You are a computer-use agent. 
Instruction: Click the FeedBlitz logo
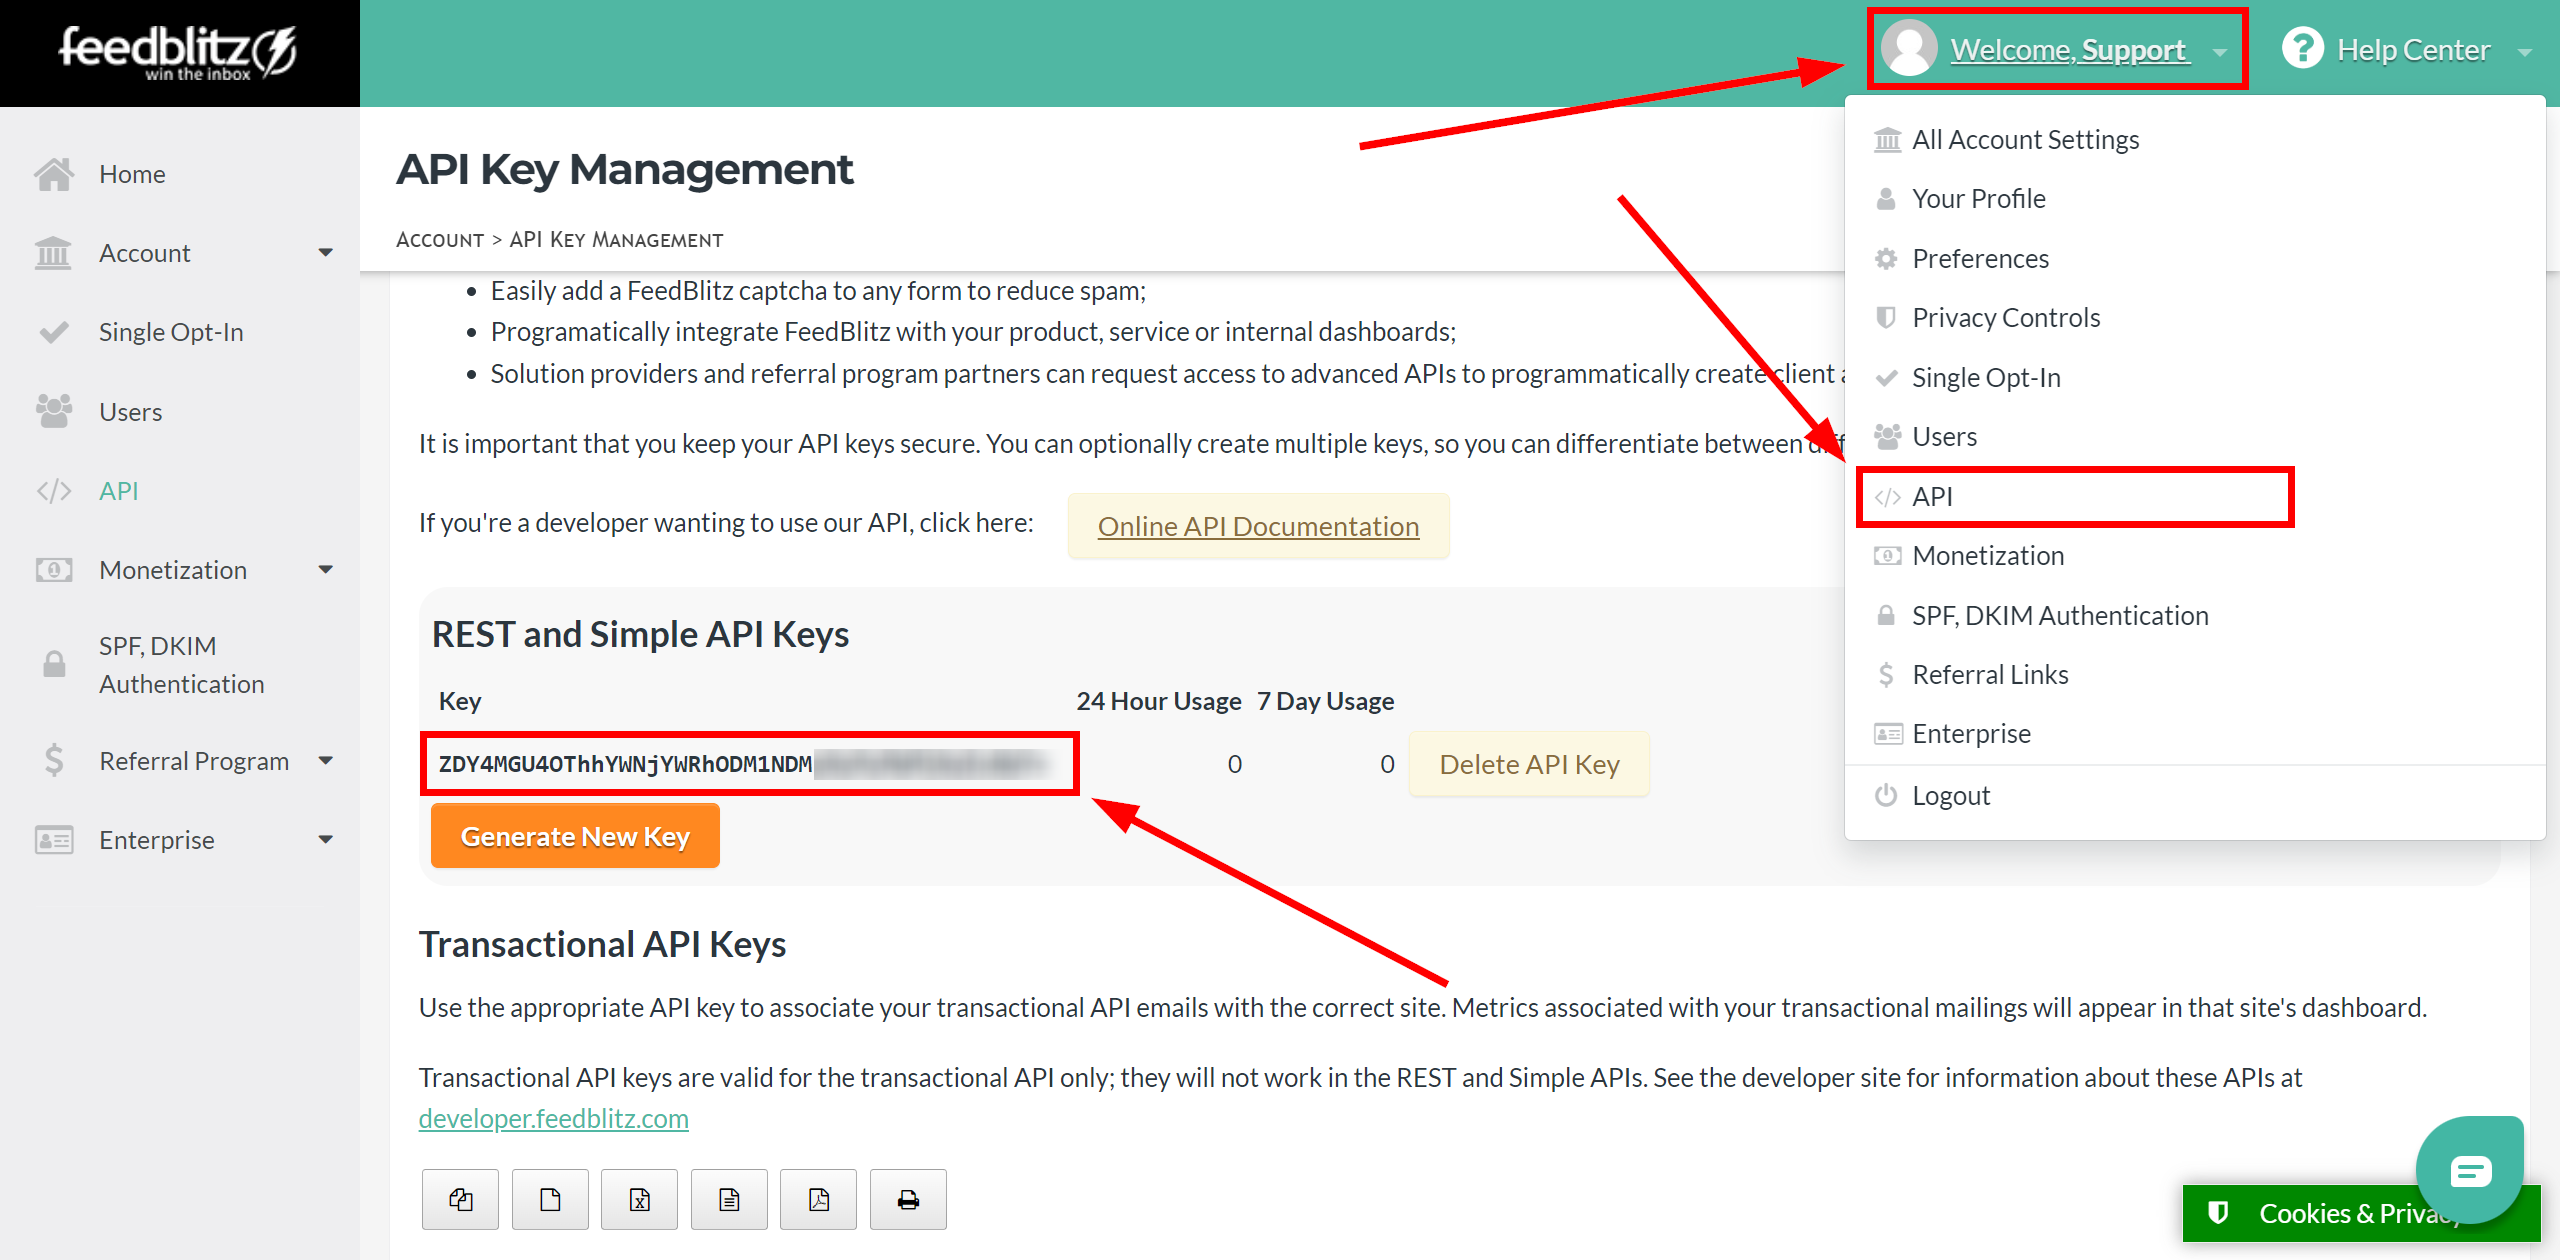178,52
